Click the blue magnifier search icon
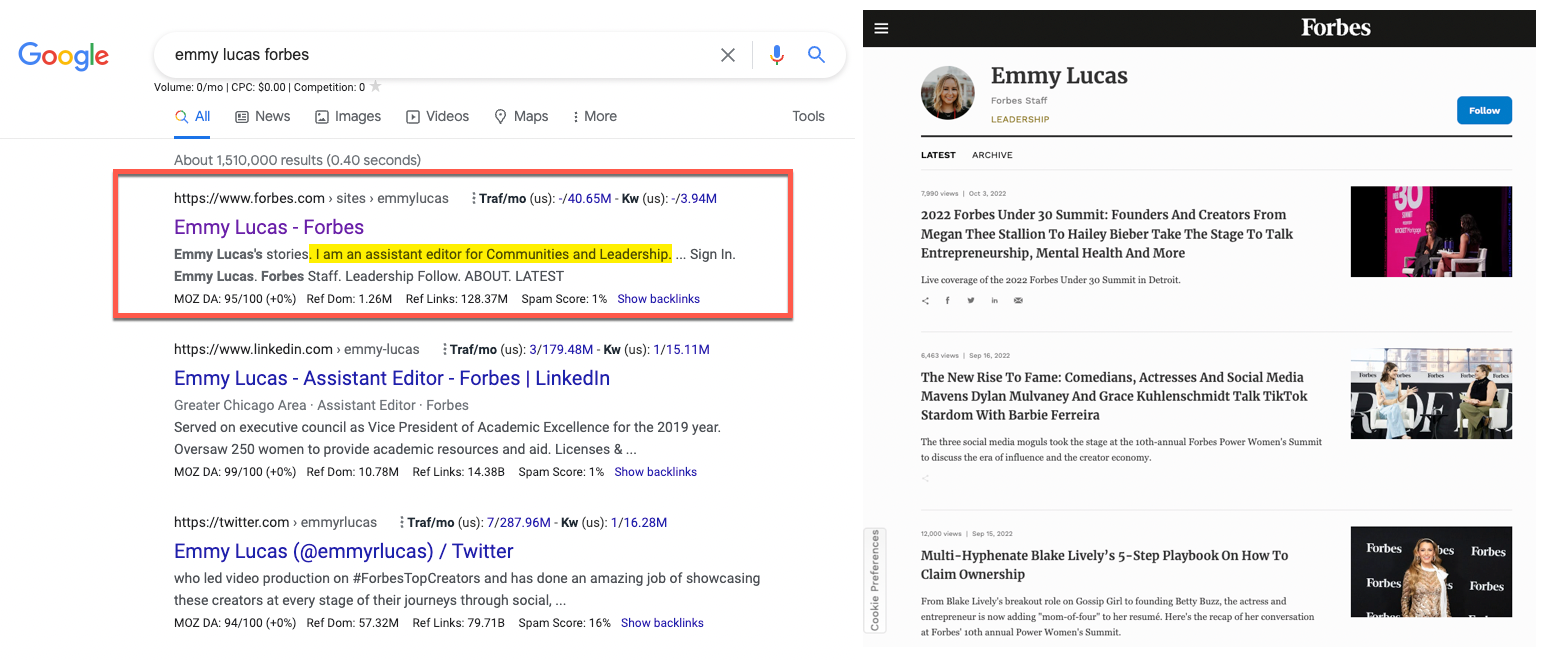The width and height of the screenshot is (1545, 671). coord(817,55)
